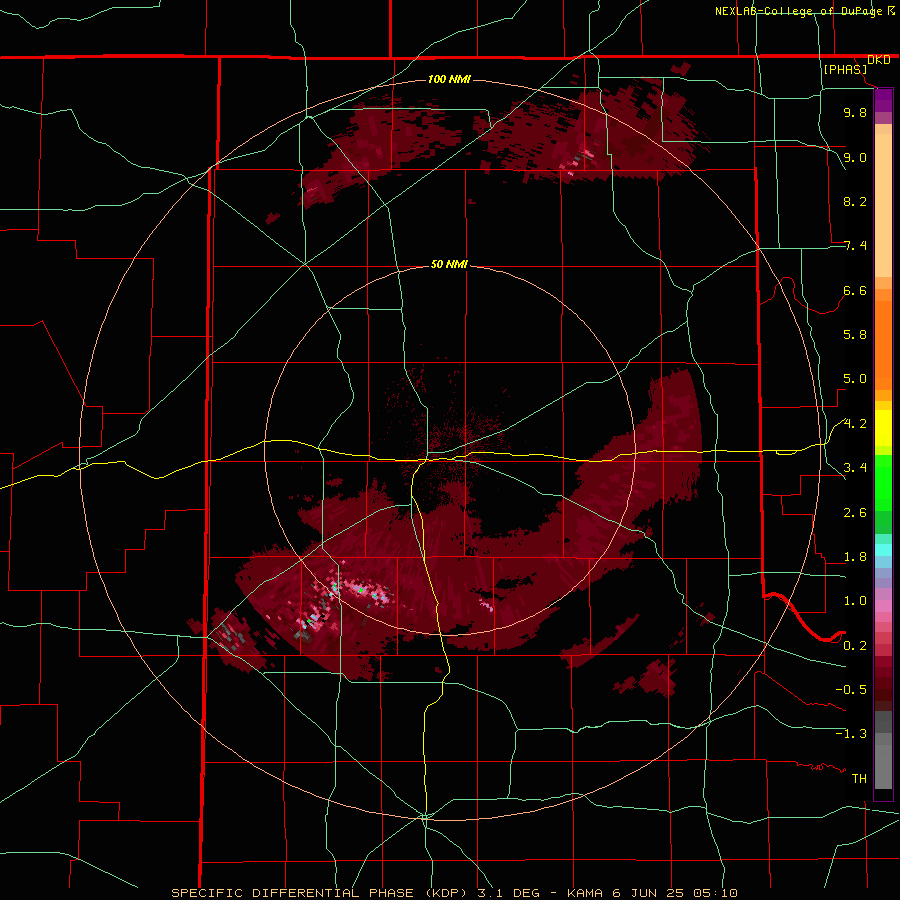Viewport: 900px width, 900px height.
Task: Click the cyan segment of the color scale
Action: tap(883, 550)
